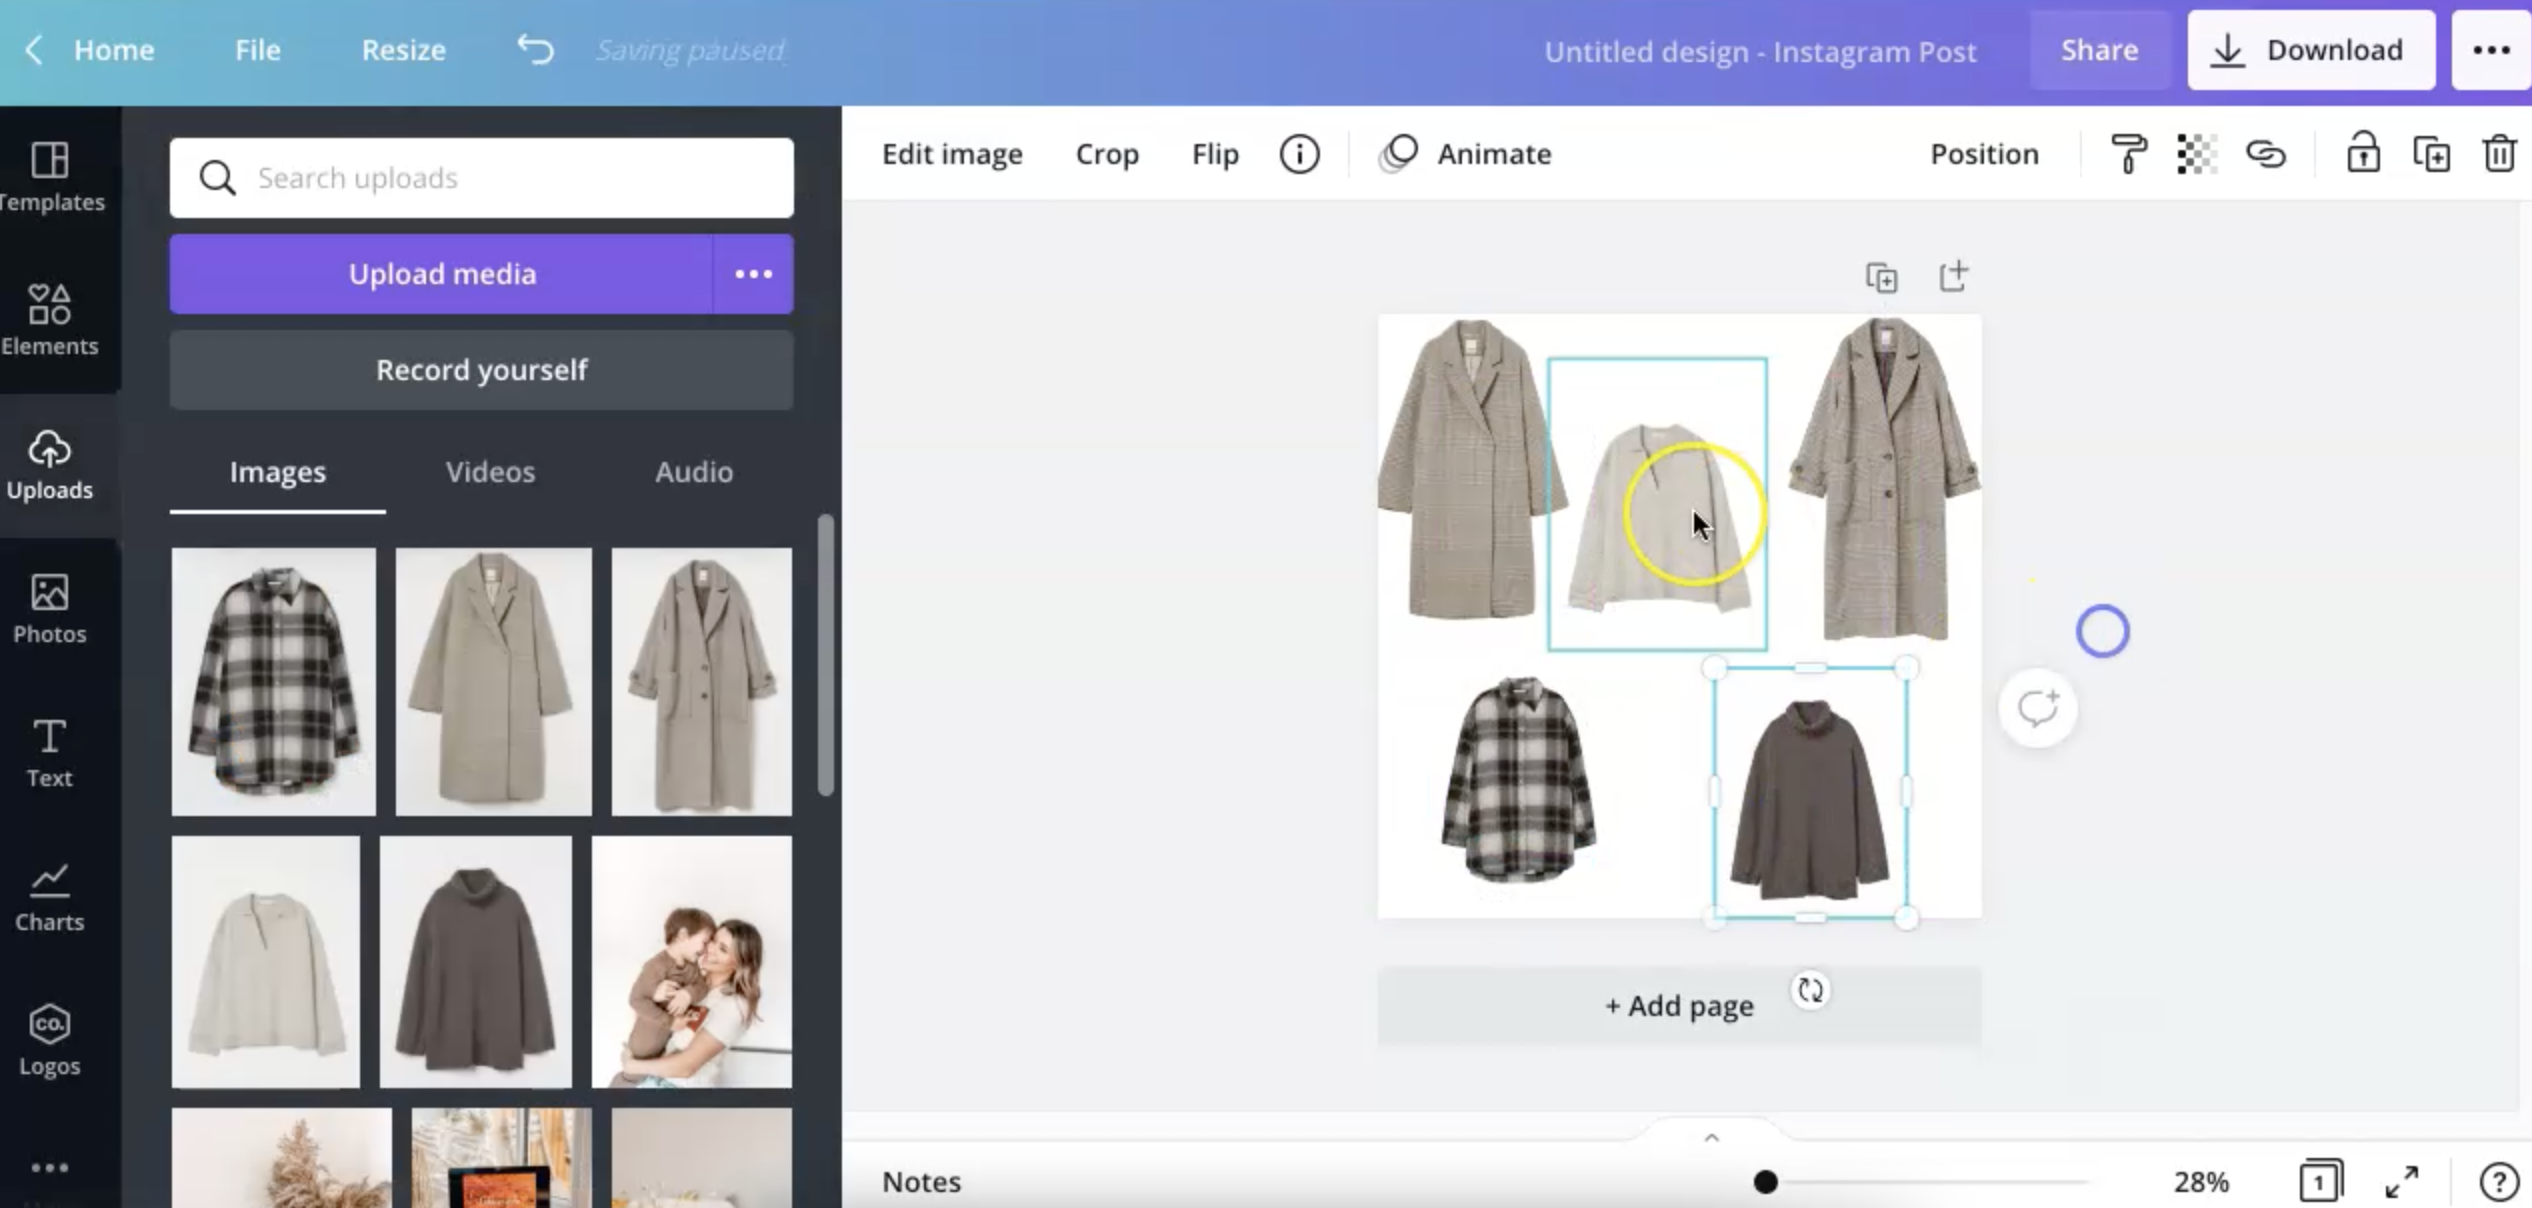Select the Images tab
This screenshot has height=1208, width=2532.
[x=277, y=471]
